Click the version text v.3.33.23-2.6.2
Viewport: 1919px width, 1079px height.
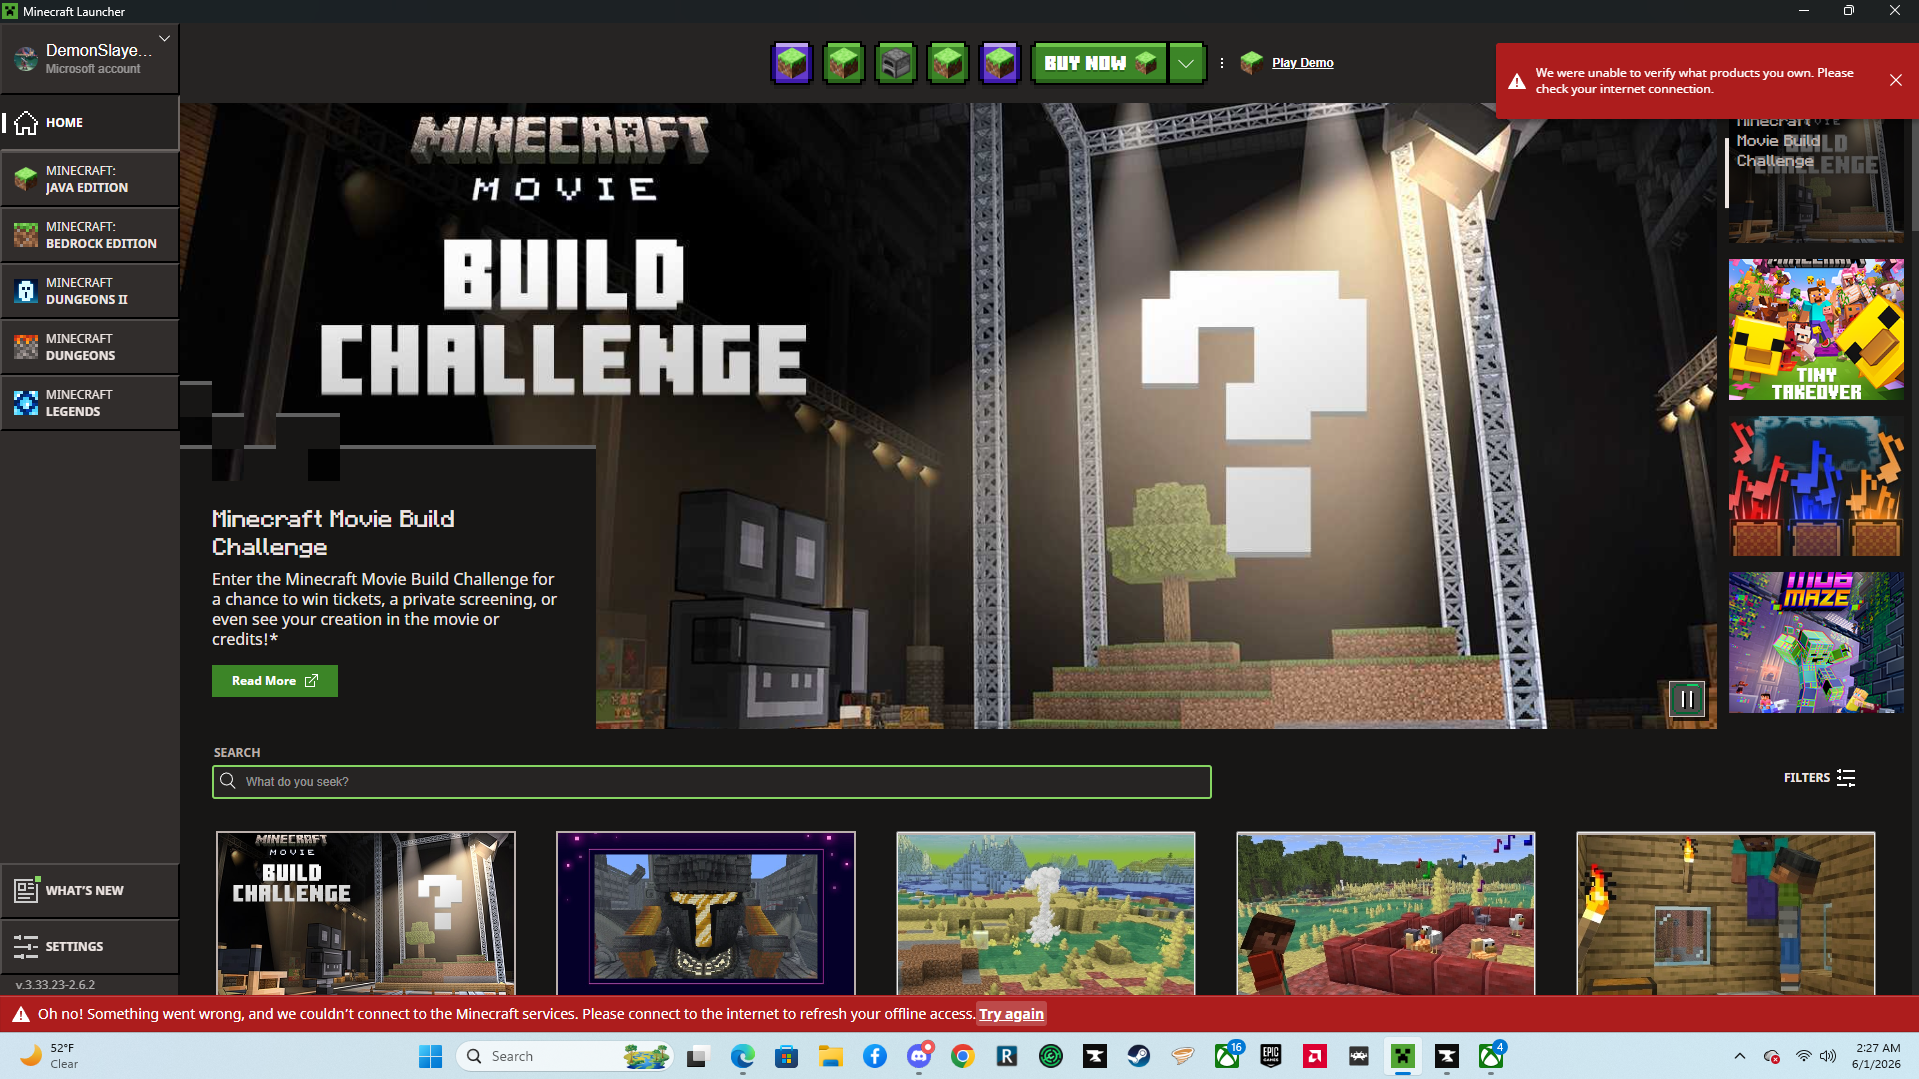tap(56, 985)
